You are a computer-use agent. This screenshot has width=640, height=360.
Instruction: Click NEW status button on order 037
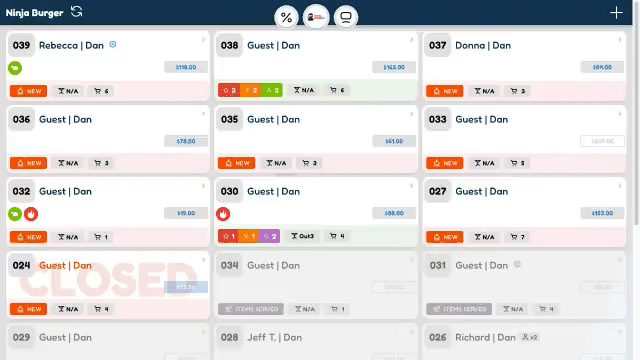(445, 91)
